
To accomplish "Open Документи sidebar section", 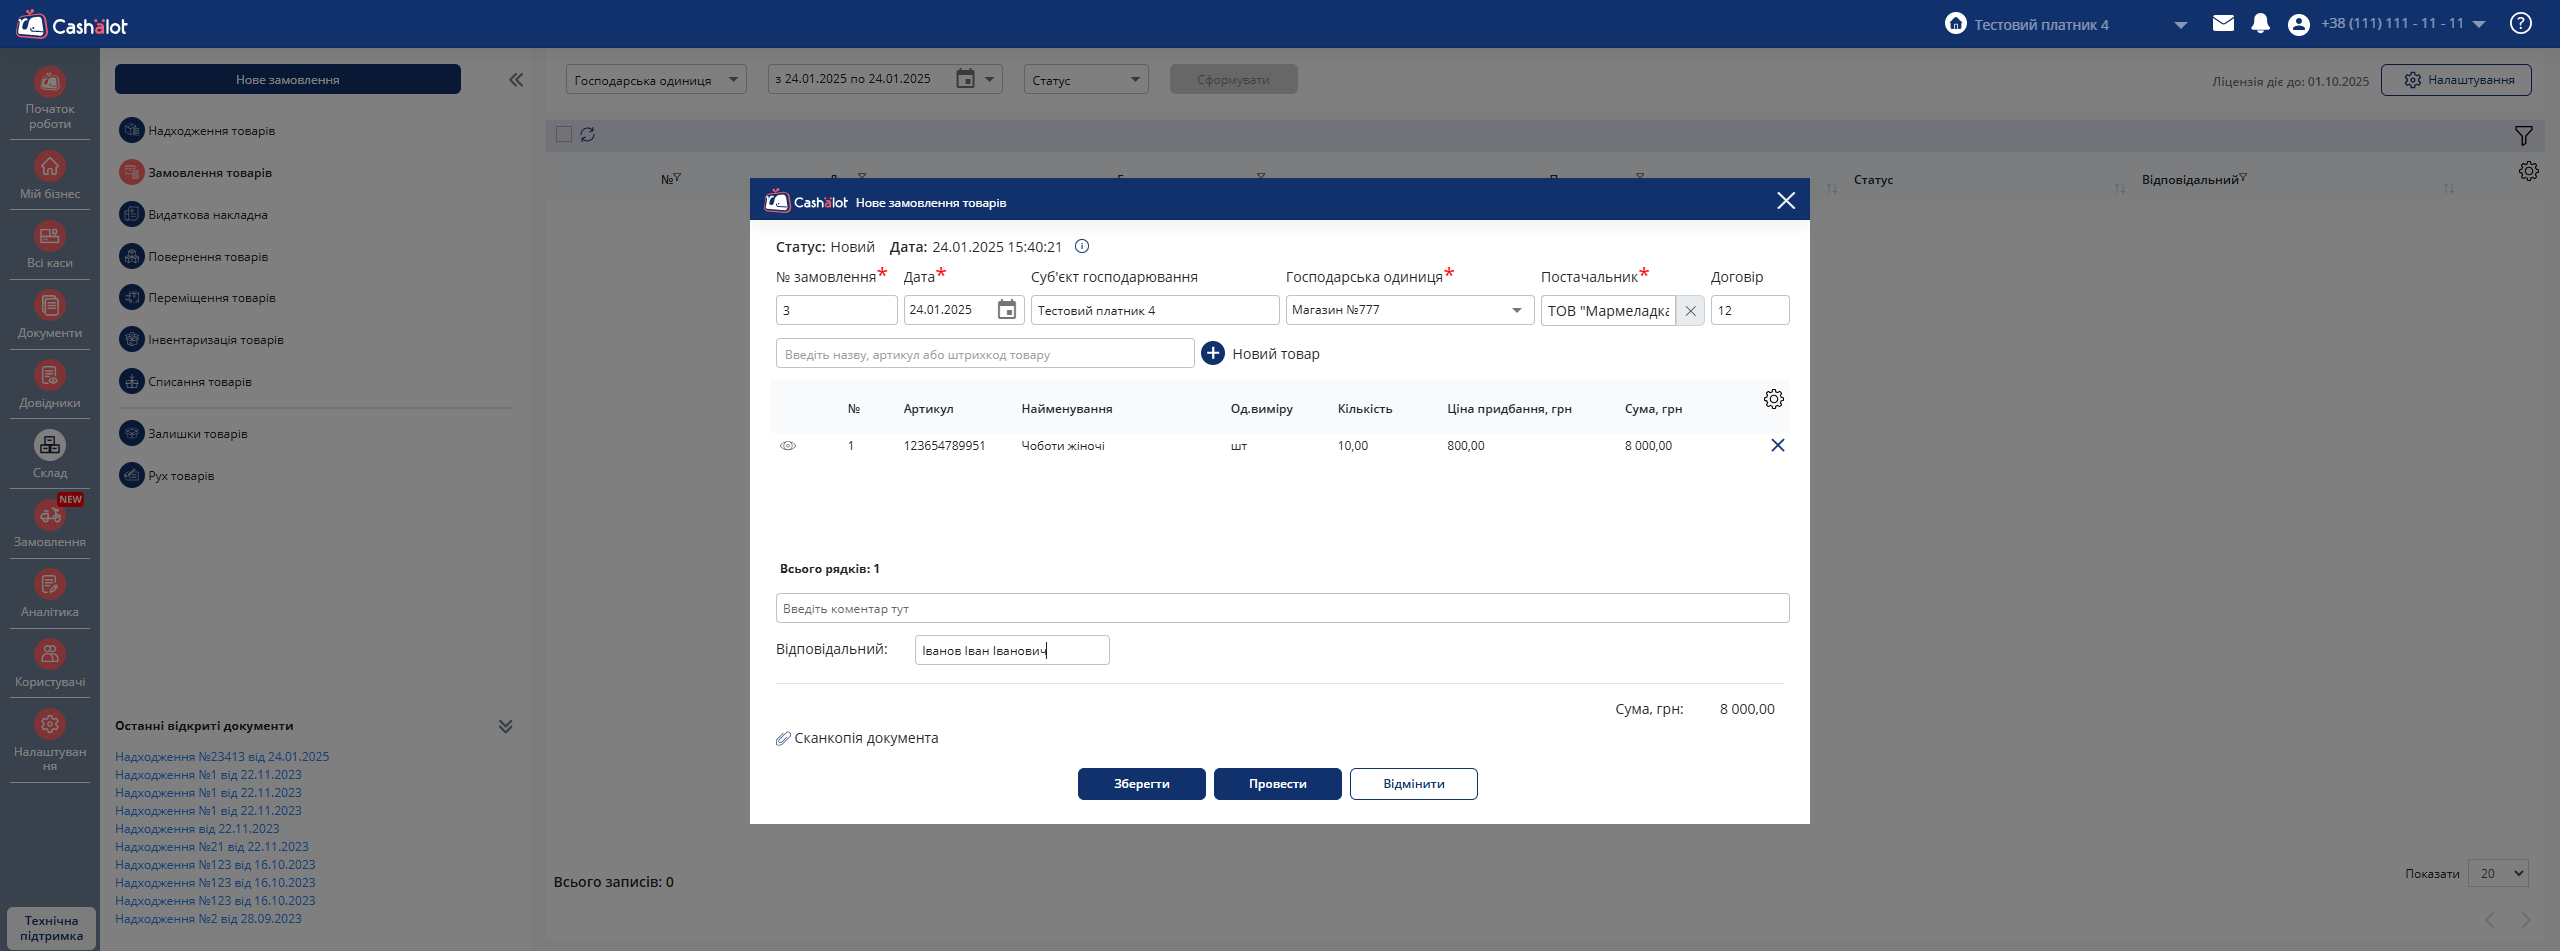I will 50,315.
